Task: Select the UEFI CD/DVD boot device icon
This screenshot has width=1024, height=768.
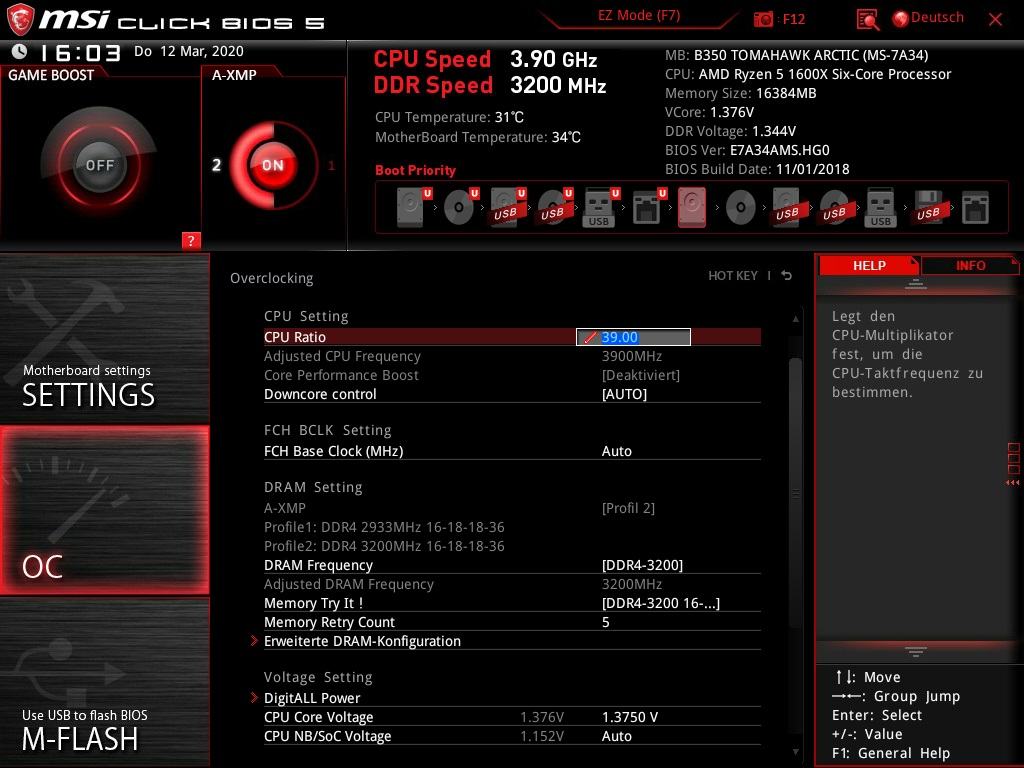Action: pos(461,207)
